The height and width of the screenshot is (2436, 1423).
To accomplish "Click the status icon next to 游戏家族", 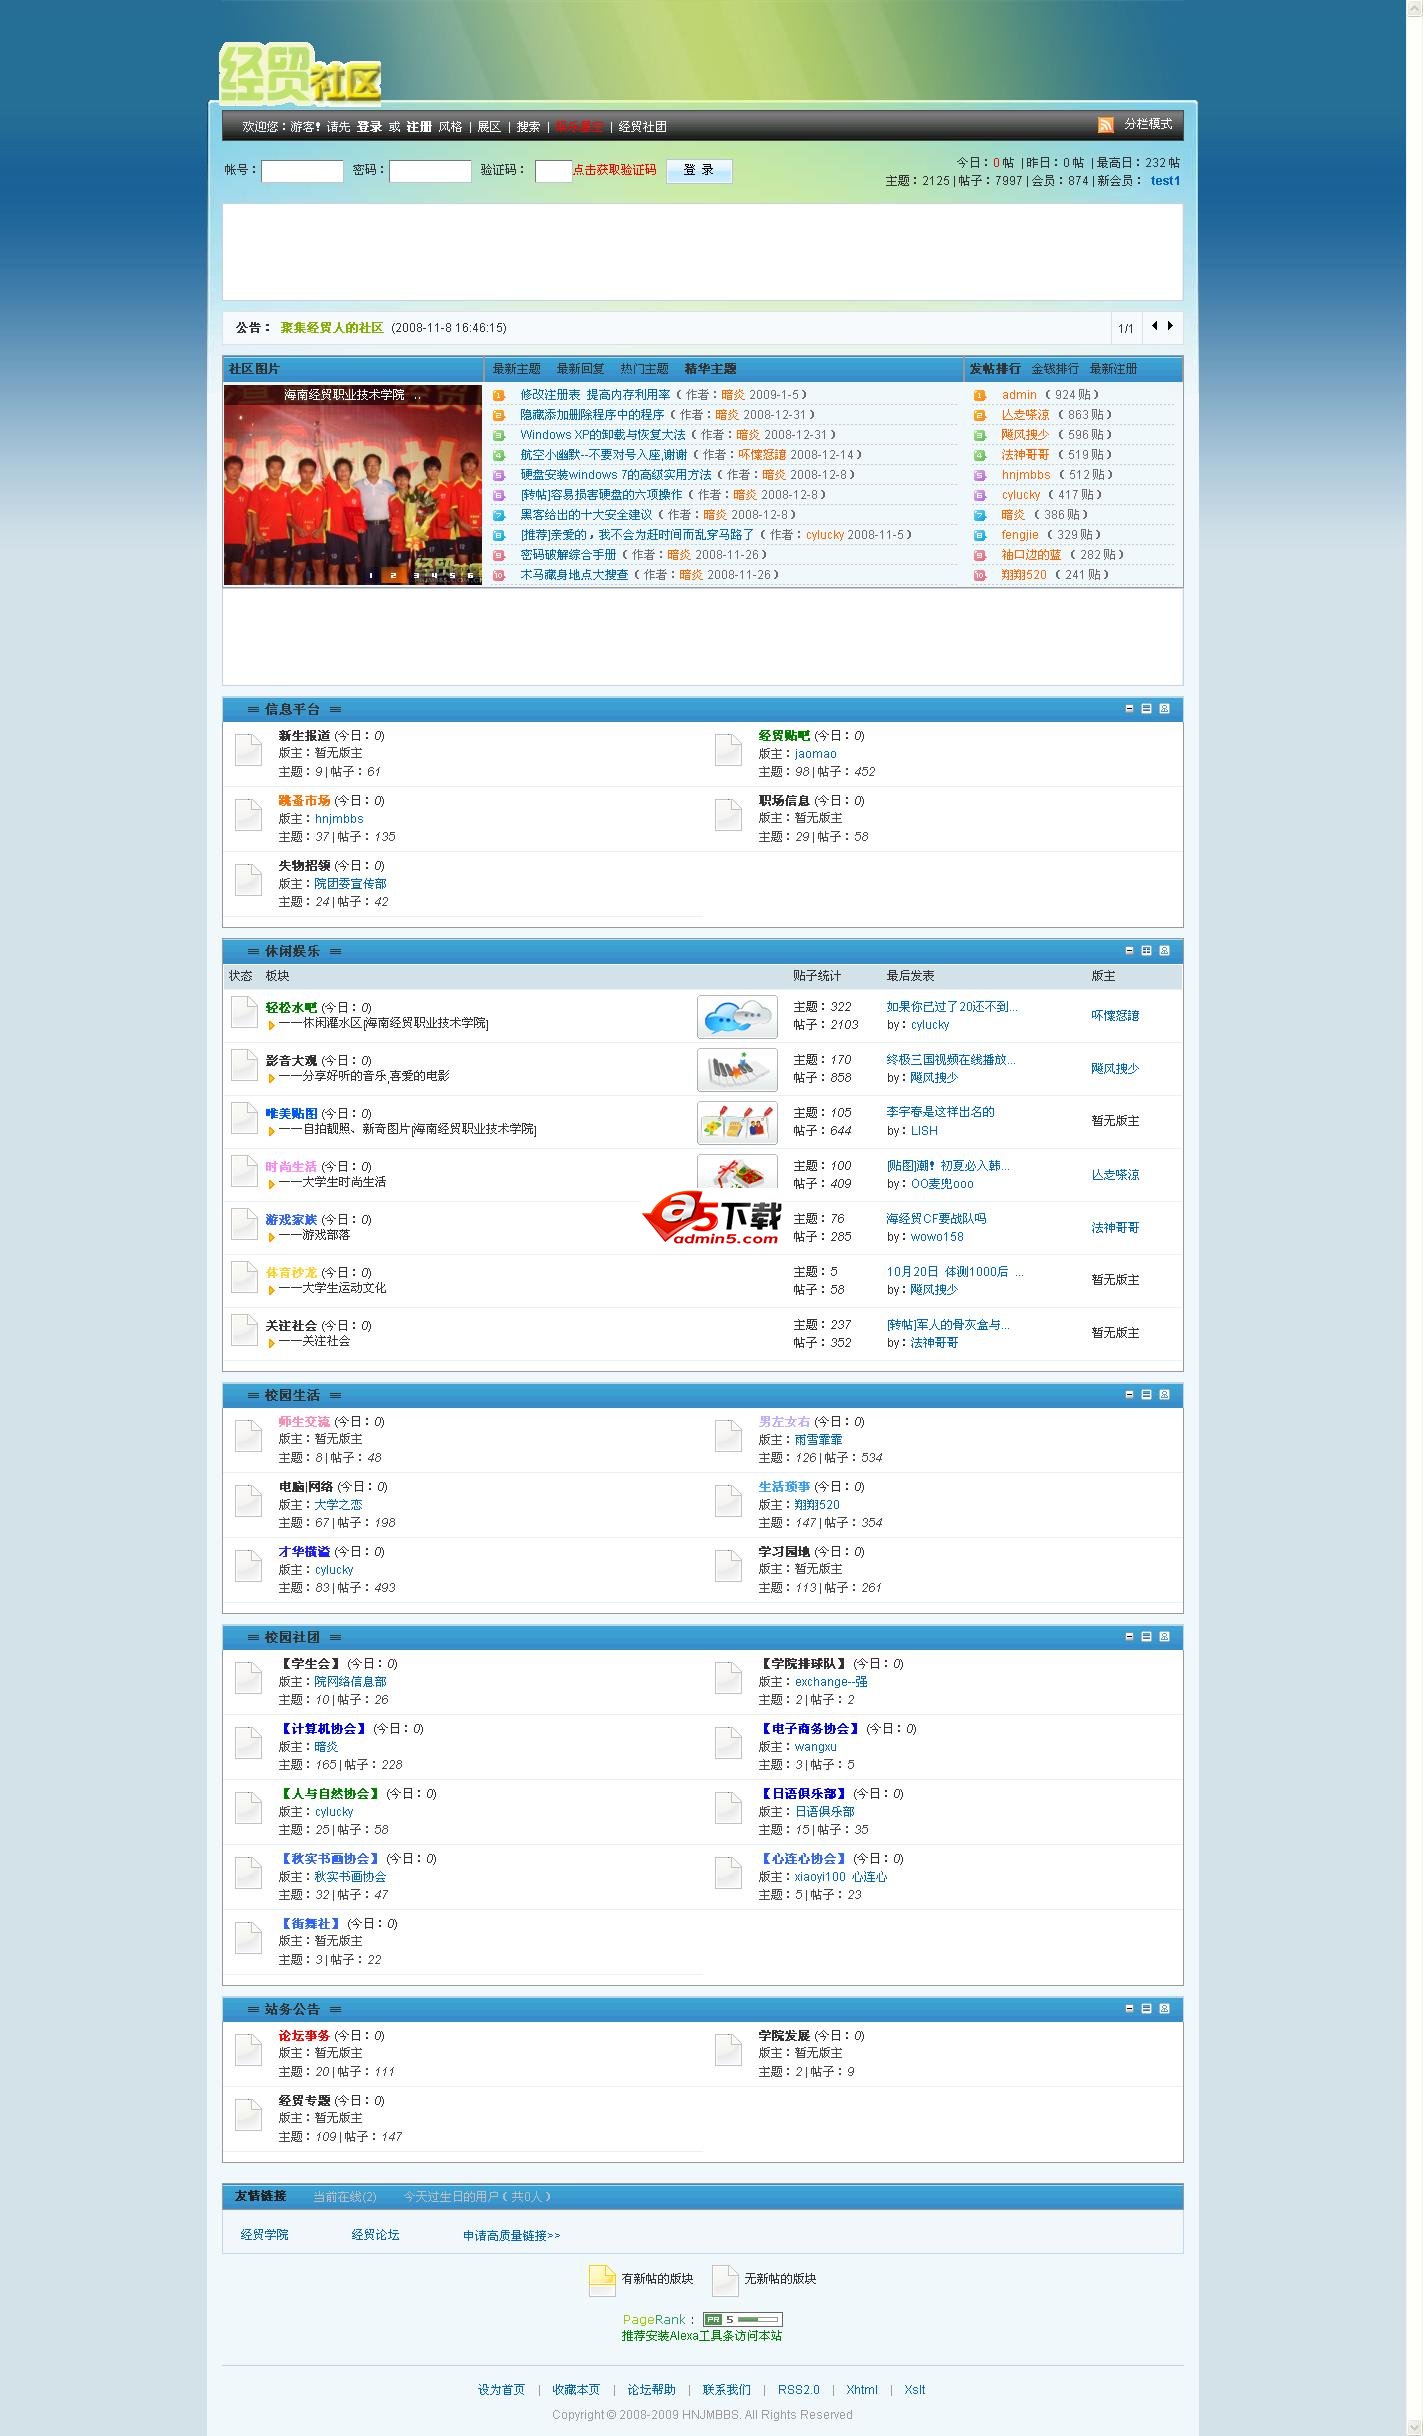I will (x=244, y=1224).
